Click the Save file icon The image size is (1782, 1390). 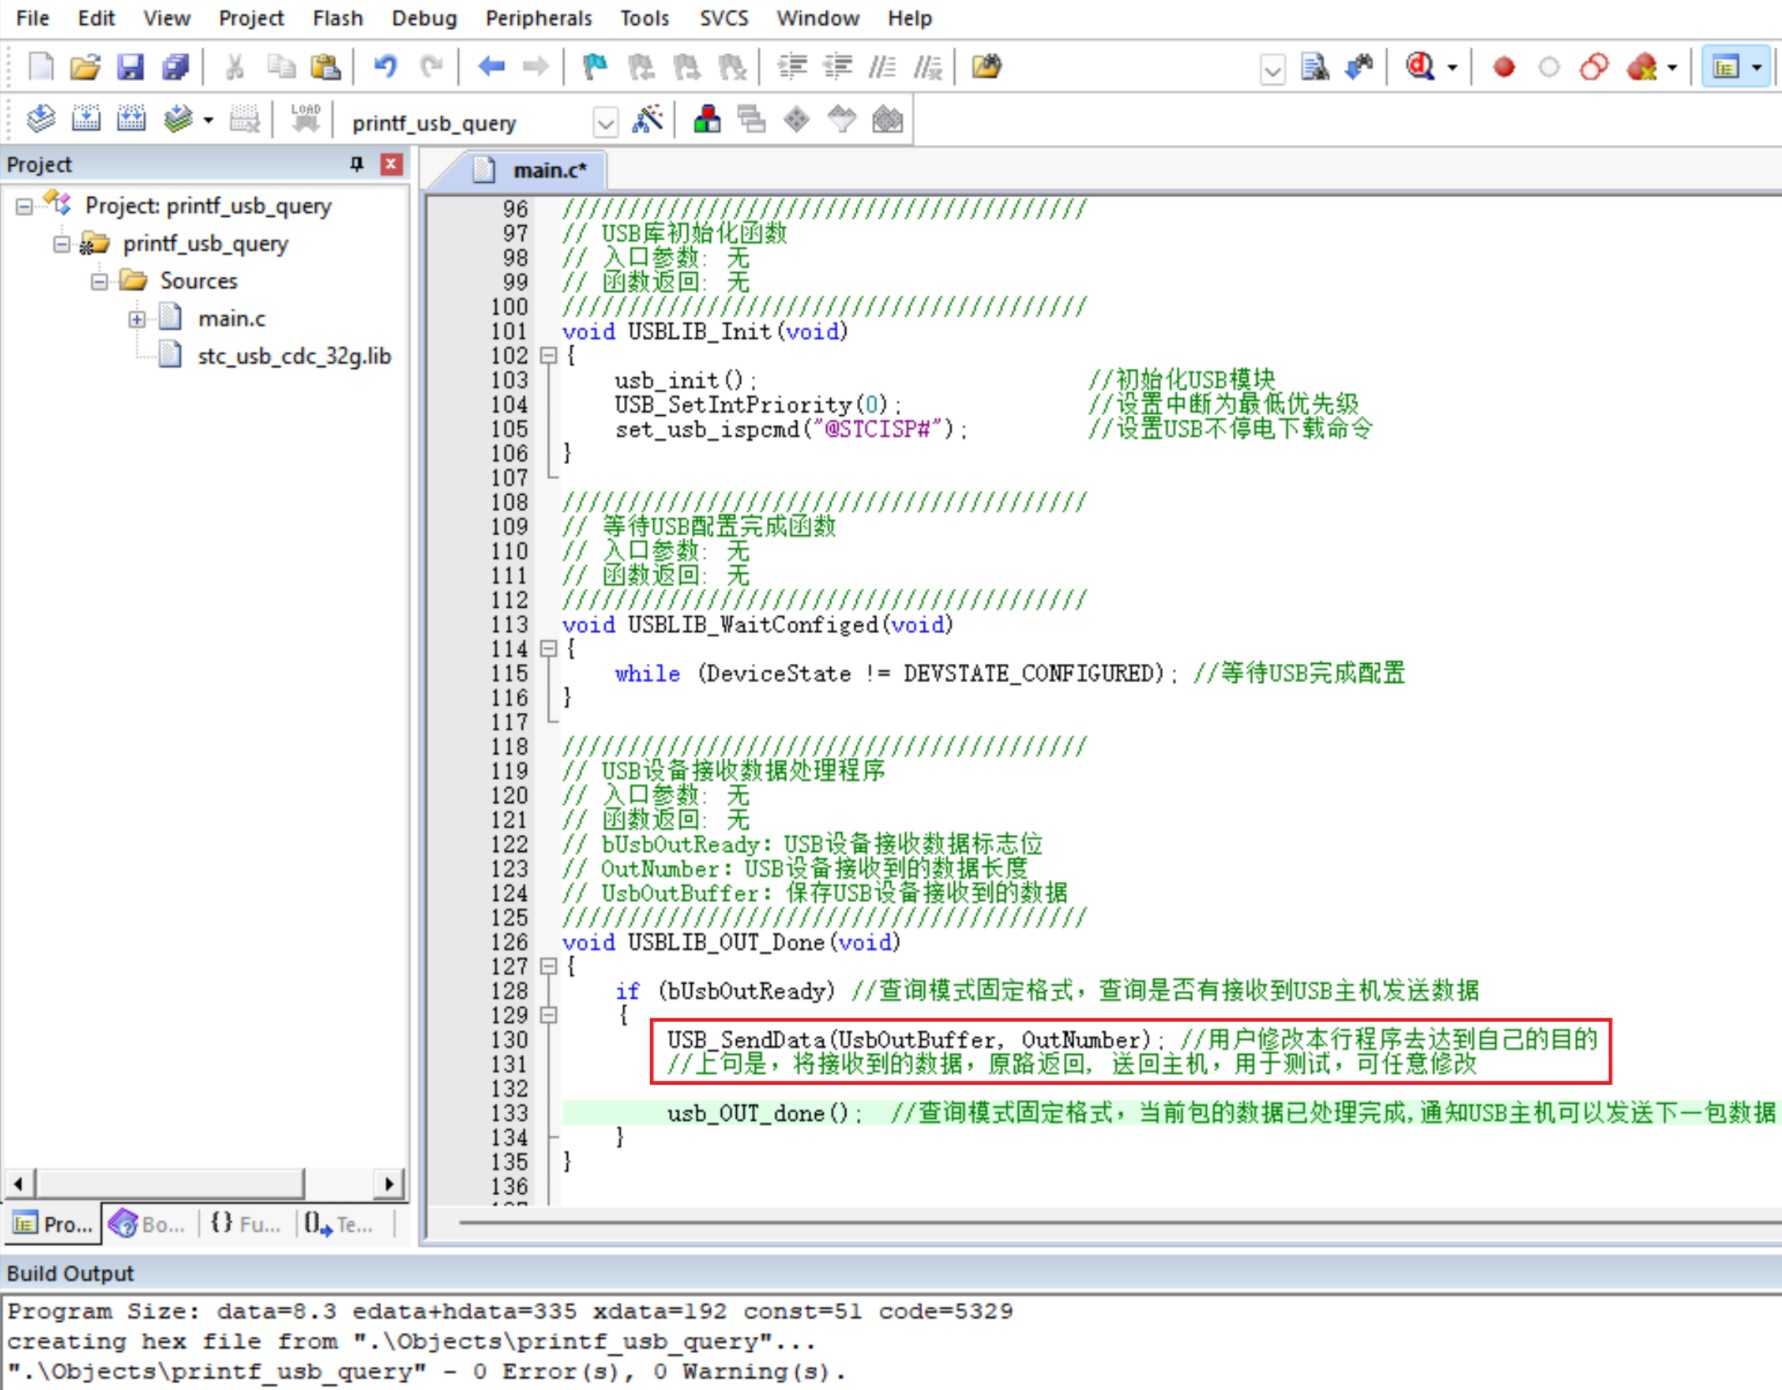[x=130, y=67]
